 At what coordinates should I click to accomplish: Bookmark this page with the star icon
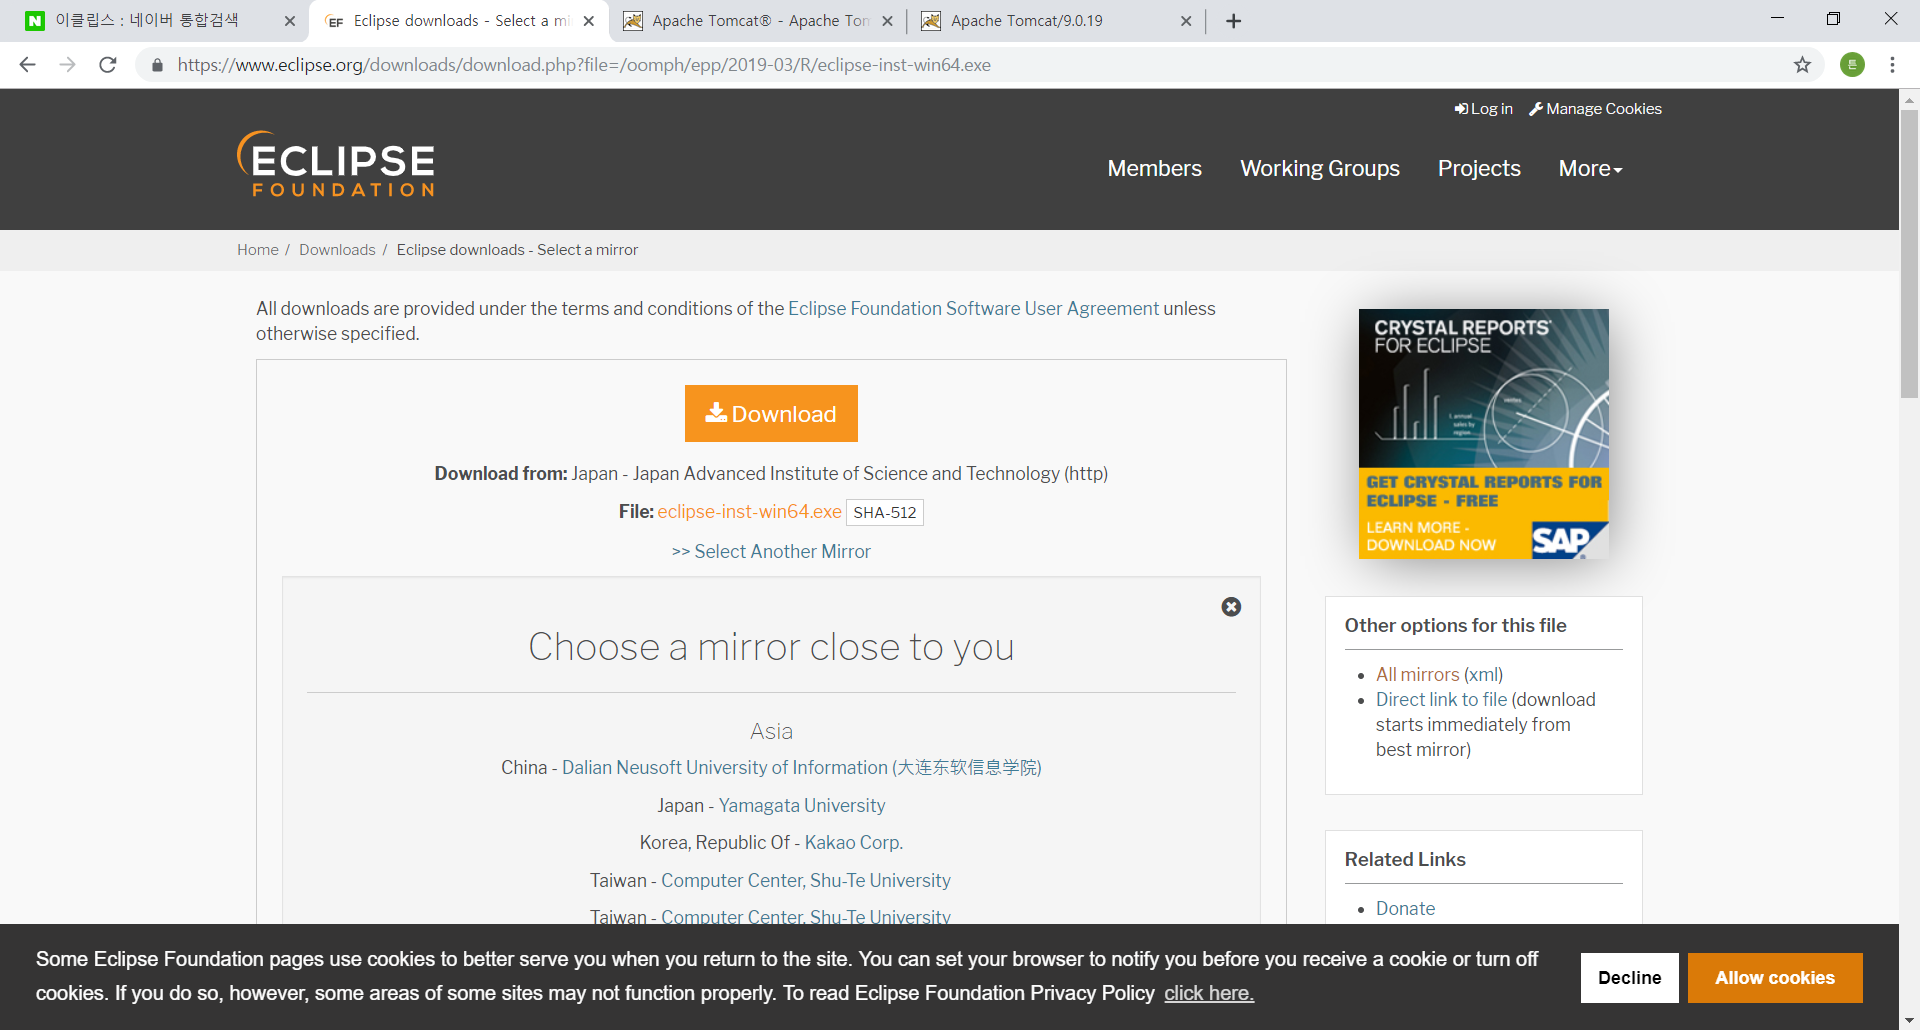pyautogui.click(x=1802, y=65)
